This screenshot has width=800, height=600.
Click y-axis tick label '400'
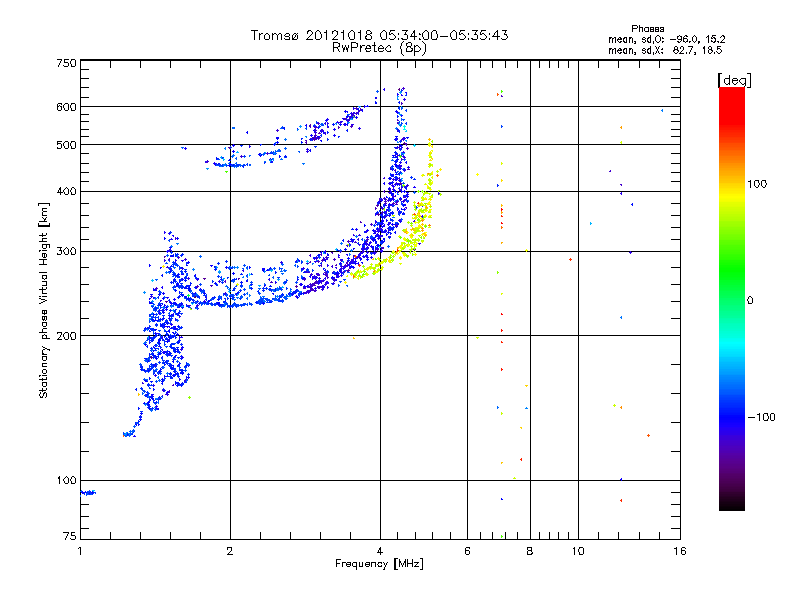tap(67, 191)
